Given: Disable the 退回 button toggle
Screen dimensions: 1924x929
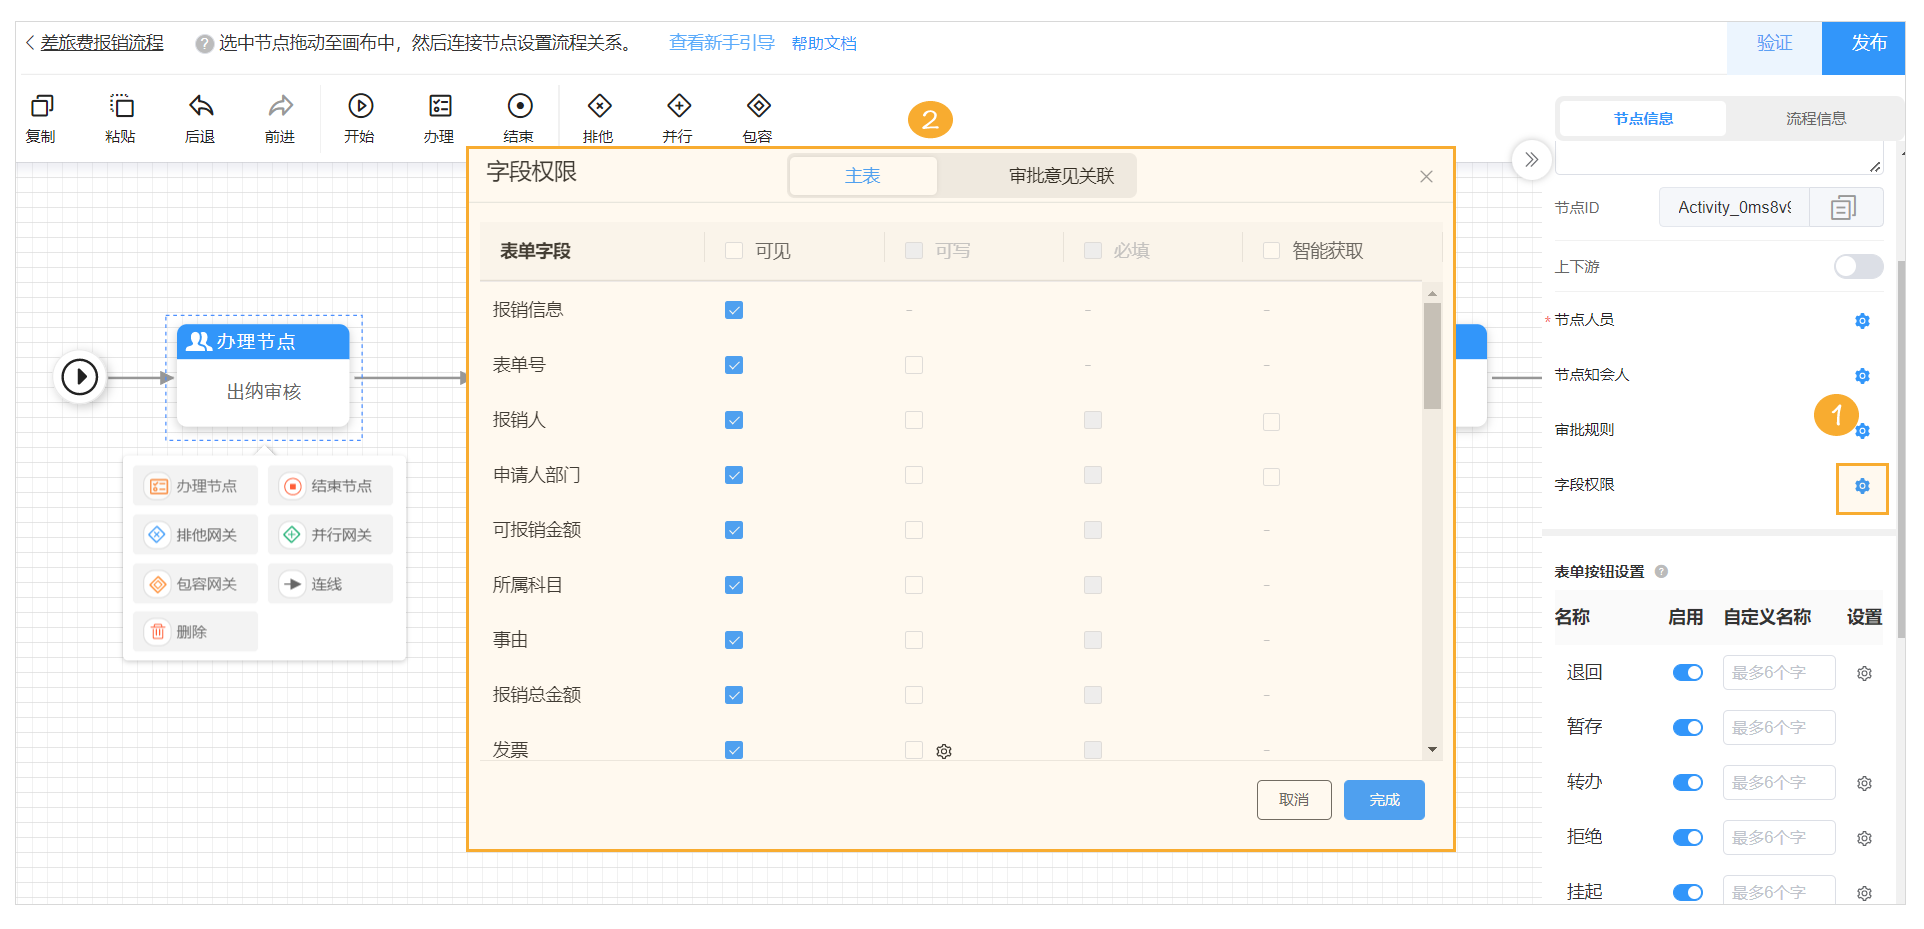Looking at the screenshot, I should (1687, 672).
